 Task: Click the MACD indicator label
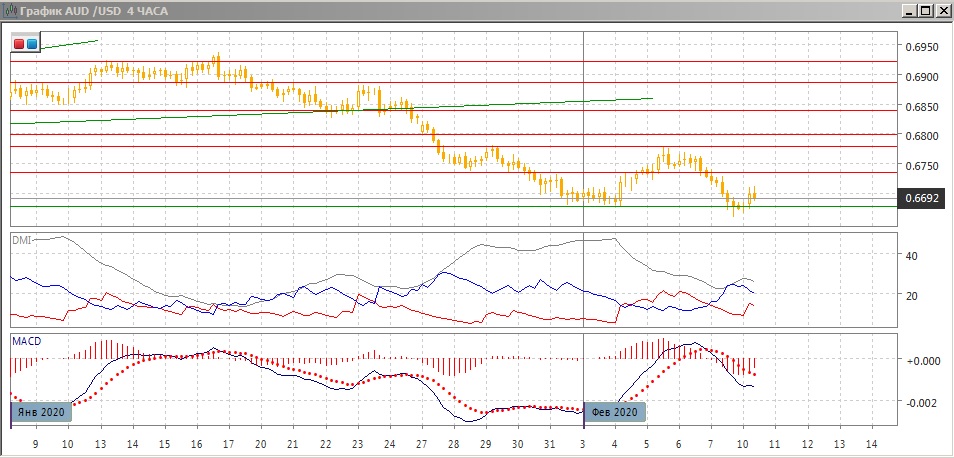click(26, 341)
